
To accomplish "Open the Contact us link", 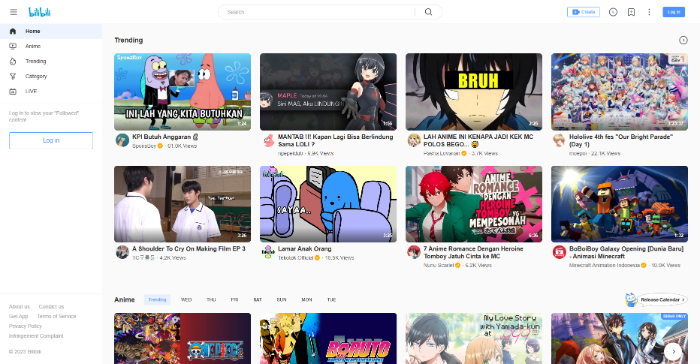I will 51,307.
